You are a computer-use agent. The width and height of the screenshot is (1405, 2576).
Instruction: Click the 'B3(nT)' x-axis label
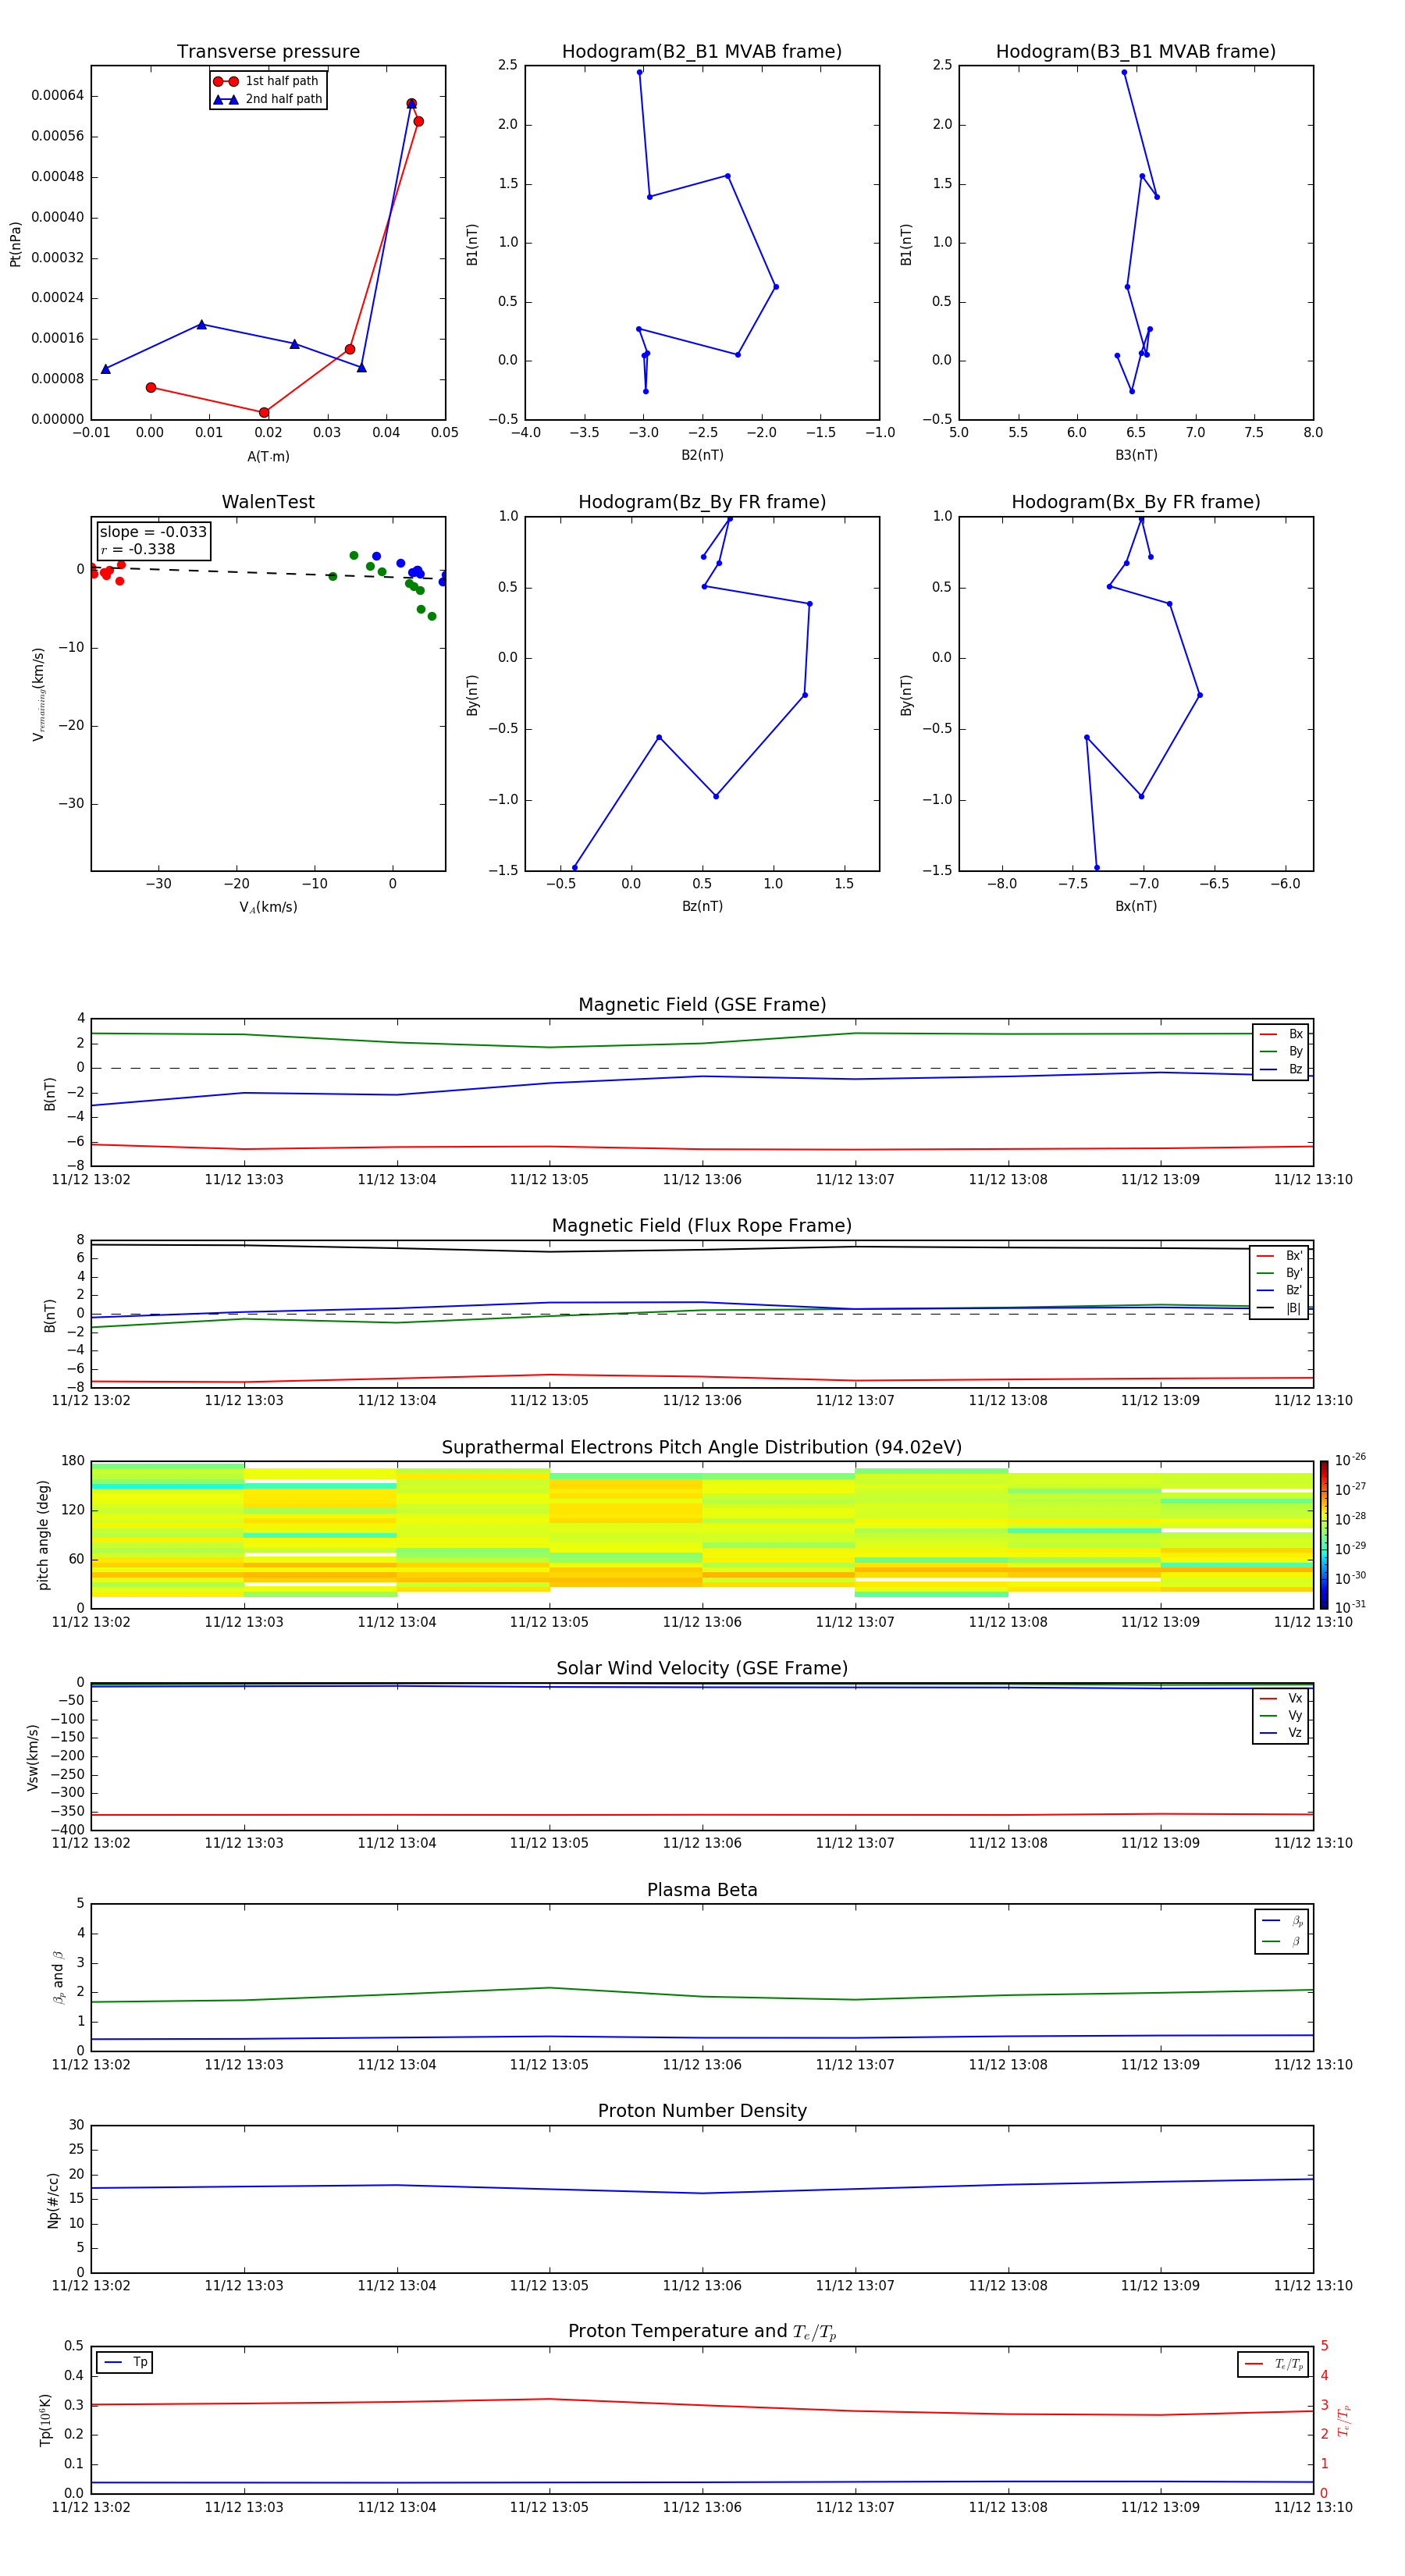1136,455
